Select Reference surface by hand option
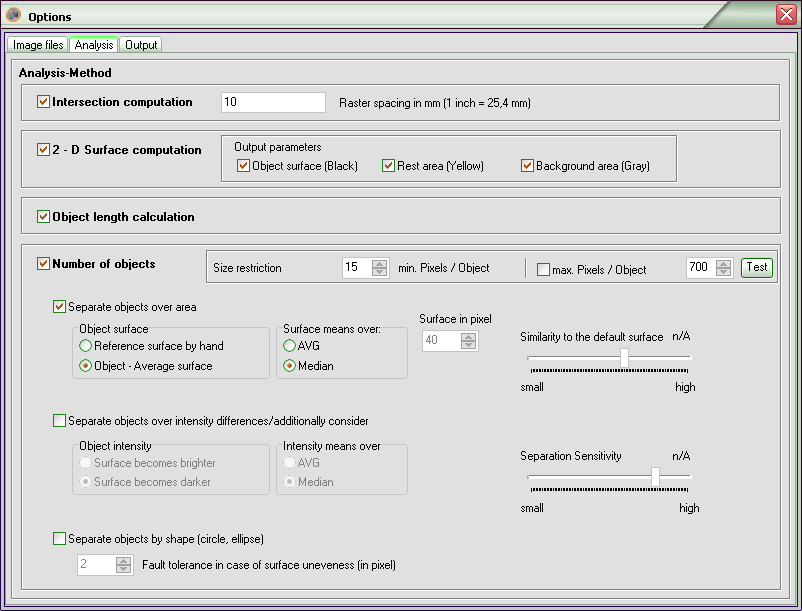The width and height of the screenshot is (802, 611). point(85,346)
